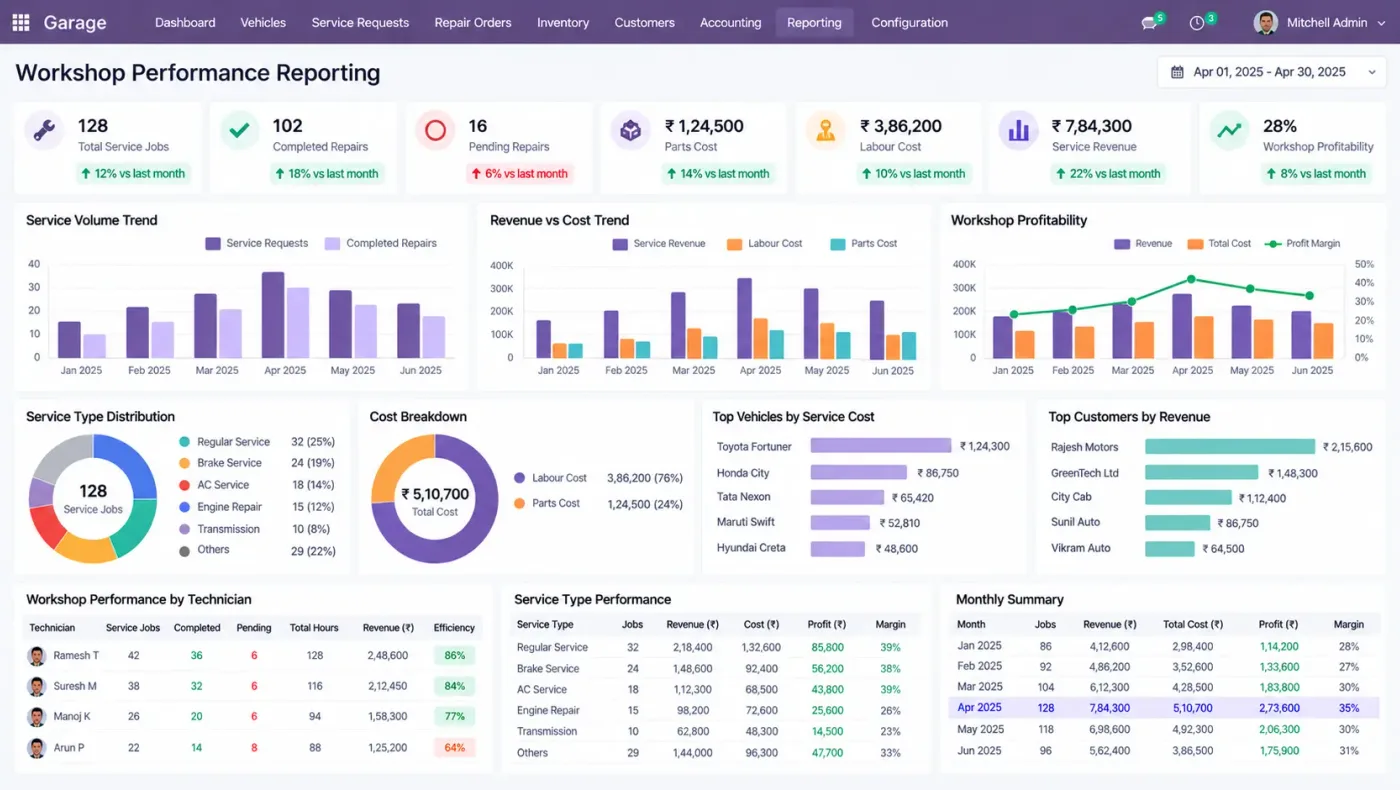Click the wrench icon for Total Service Jobs
This screenshot has width=1400, height=790.
44,131
